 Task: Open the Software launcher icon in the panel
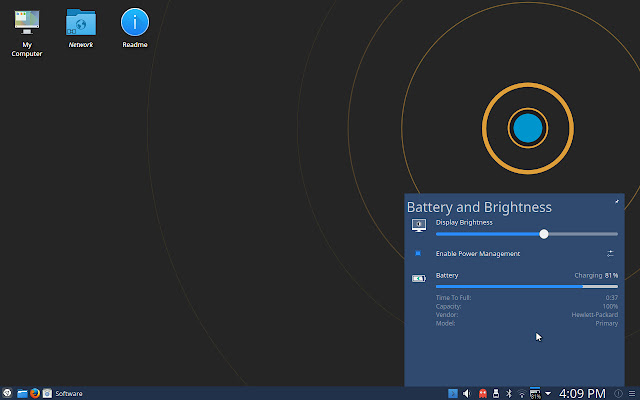[47, 393]
